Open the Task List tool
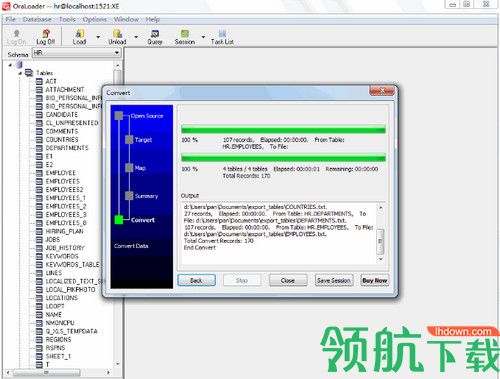Image resolution: width=500 pixels, height=379 pixels. pos(222,37)
